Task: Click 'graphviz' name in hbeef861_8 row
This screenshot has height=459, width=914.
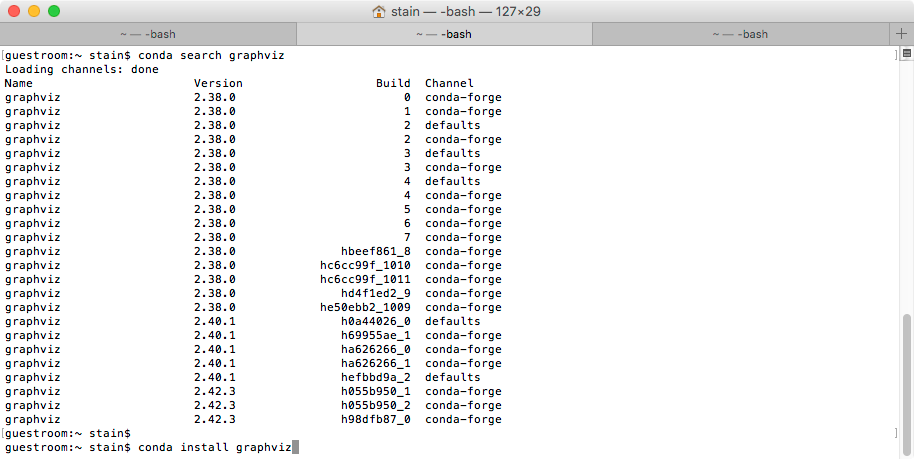Action: 33,251
